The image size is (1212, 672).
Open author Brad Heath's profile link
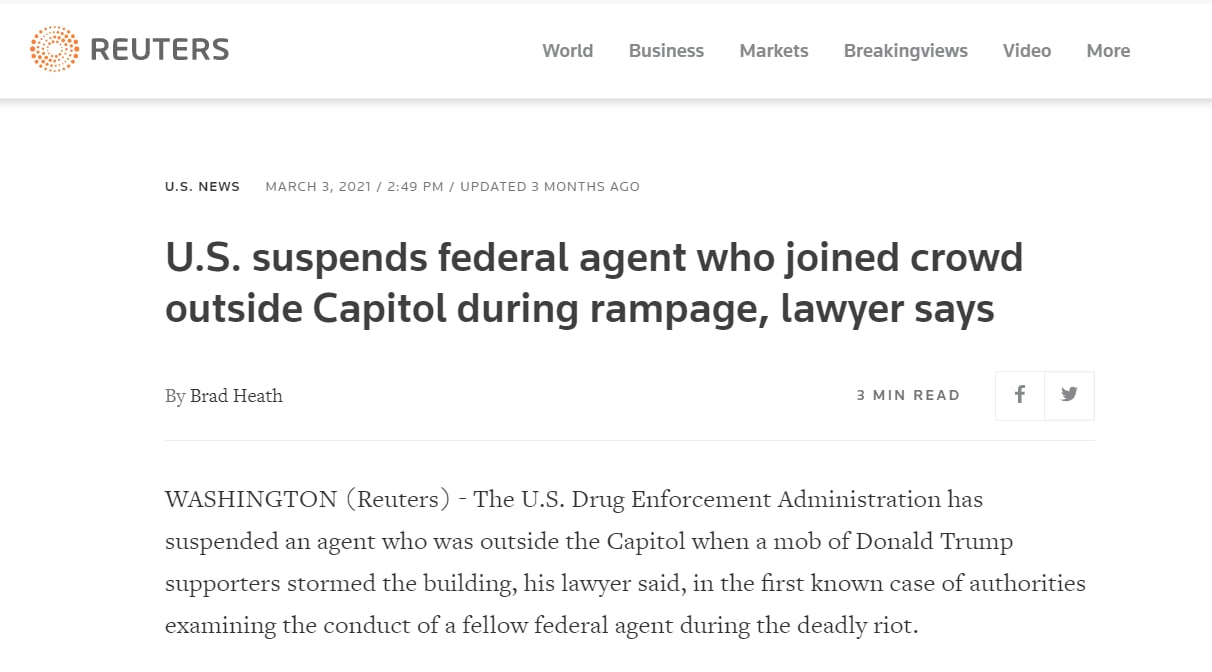pos(236,396)
